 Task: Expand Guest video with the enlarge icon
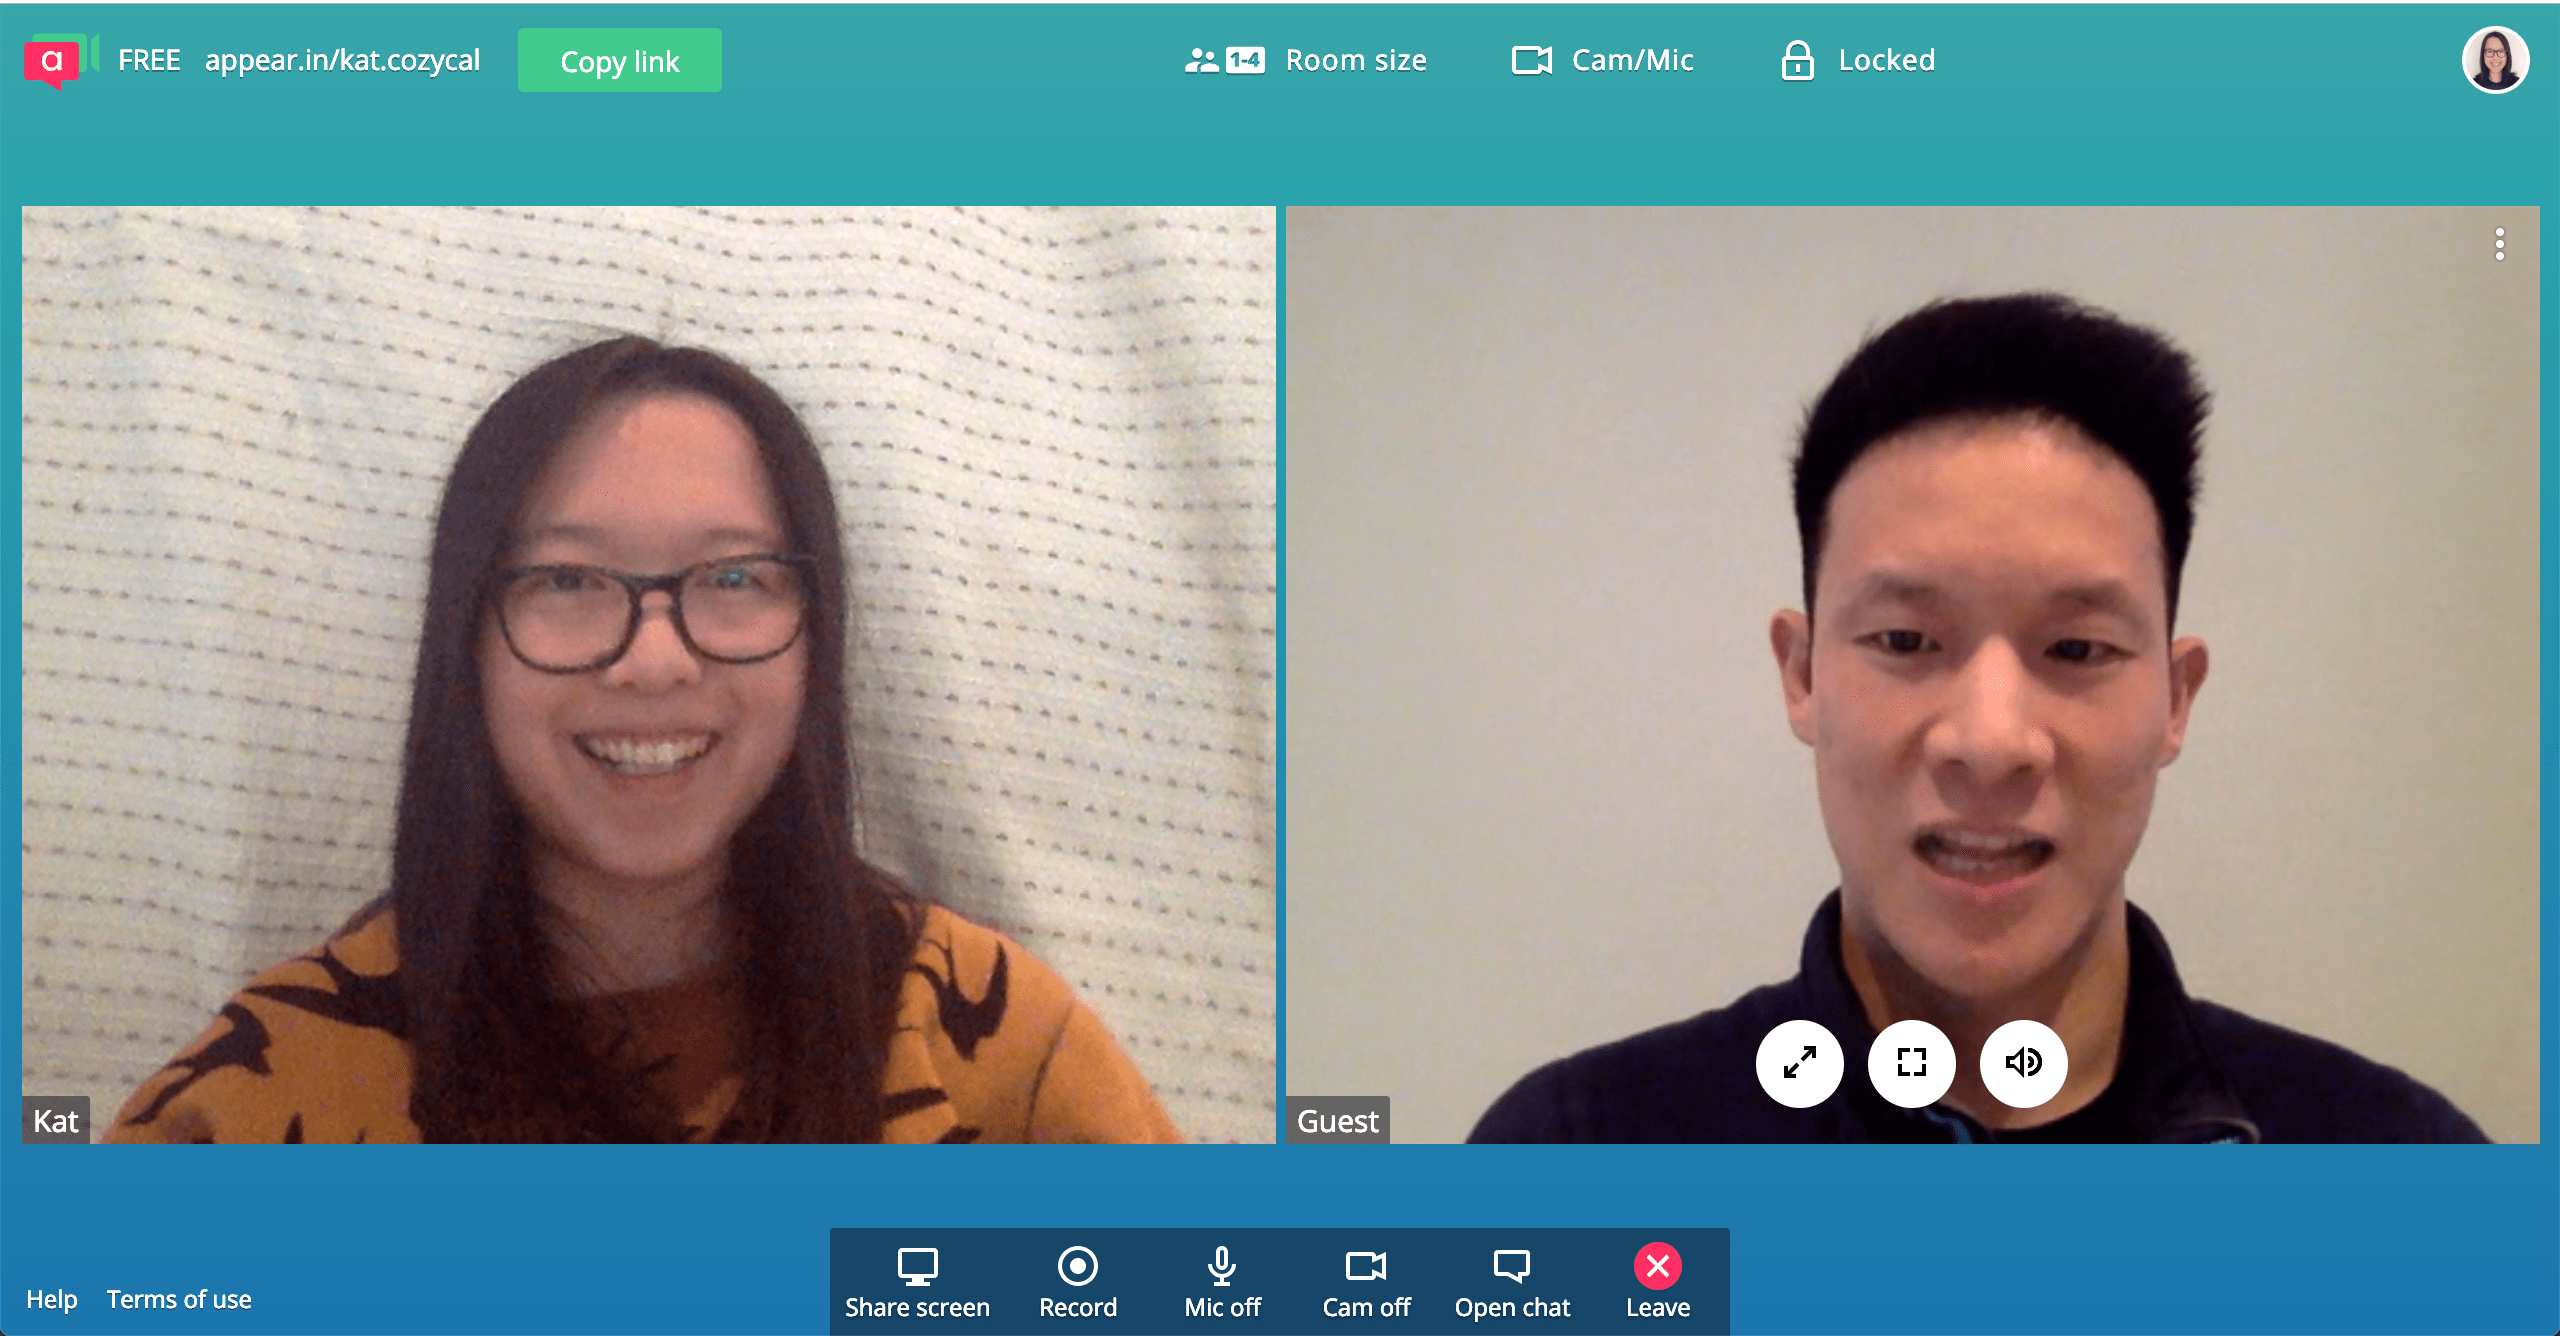pos(1800,1064)
